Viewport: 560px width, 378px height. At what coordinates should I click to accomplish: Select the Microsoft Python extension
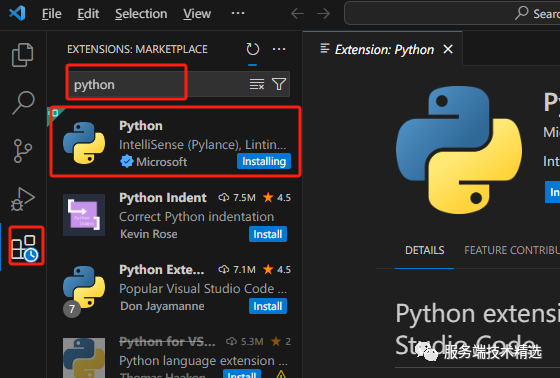point(175,143)
